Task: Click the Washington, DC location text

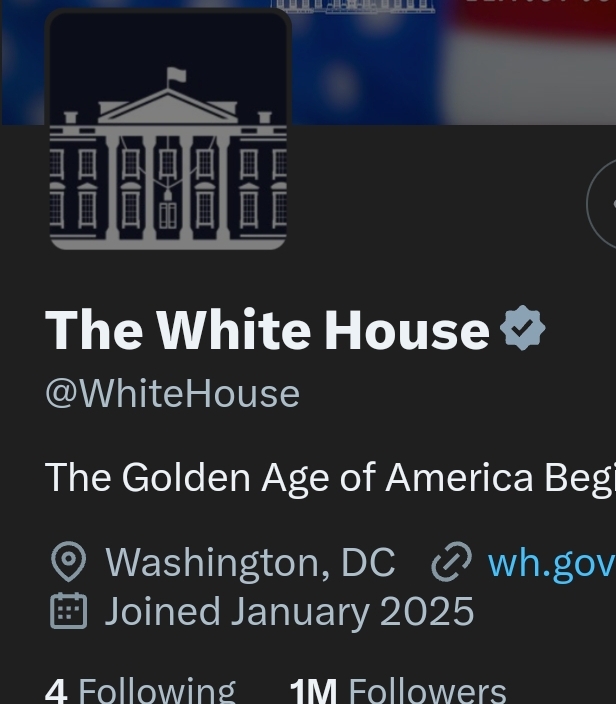Action: click(250, 563)
